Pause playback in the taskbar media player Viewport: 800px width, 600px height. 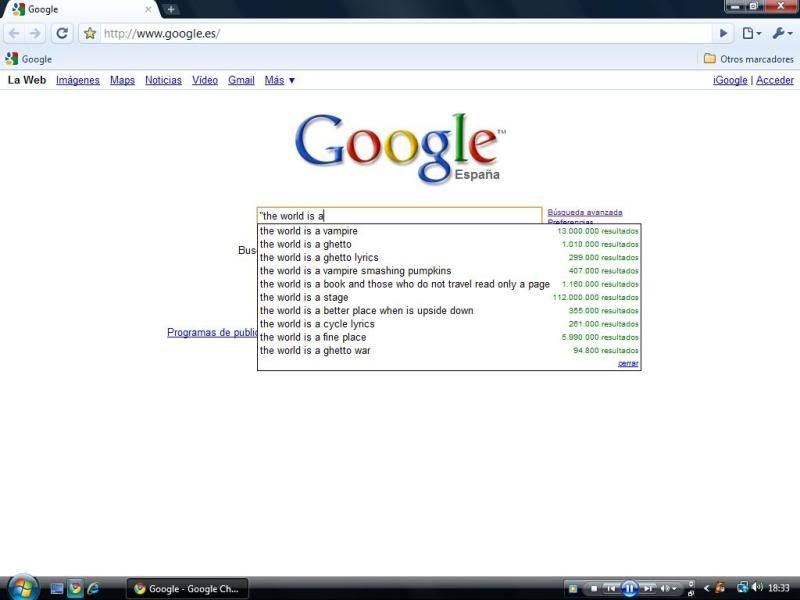click(x=629, y=589)
